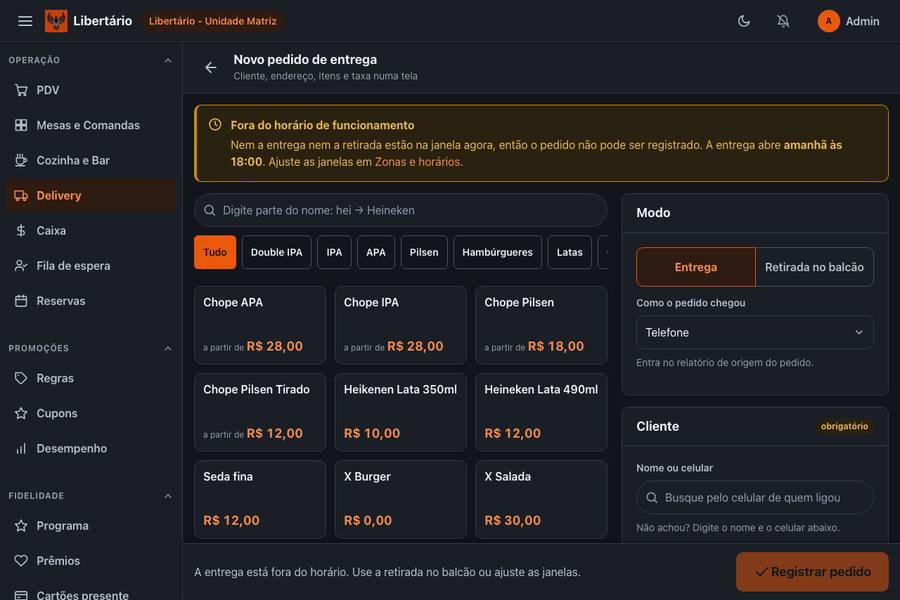Open Cozinha e Bar
This screenshot has height=600, width=900.
point(92,160)
